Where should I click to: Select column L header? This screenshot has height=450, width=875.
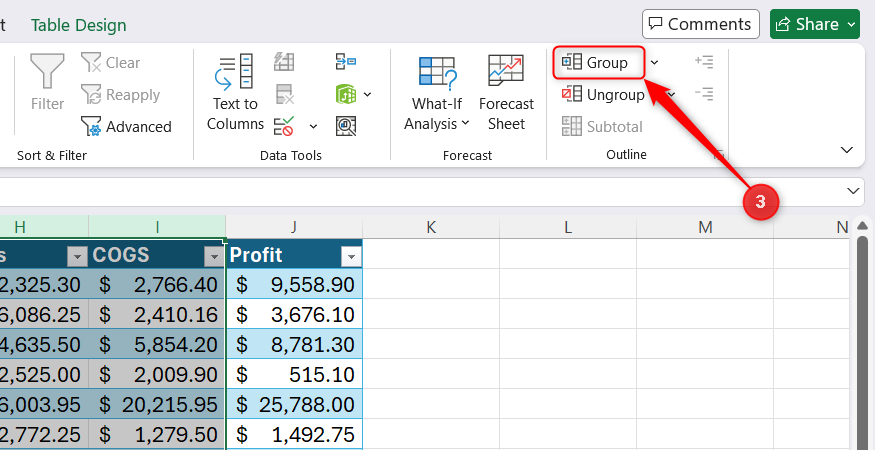click(568, 227)
